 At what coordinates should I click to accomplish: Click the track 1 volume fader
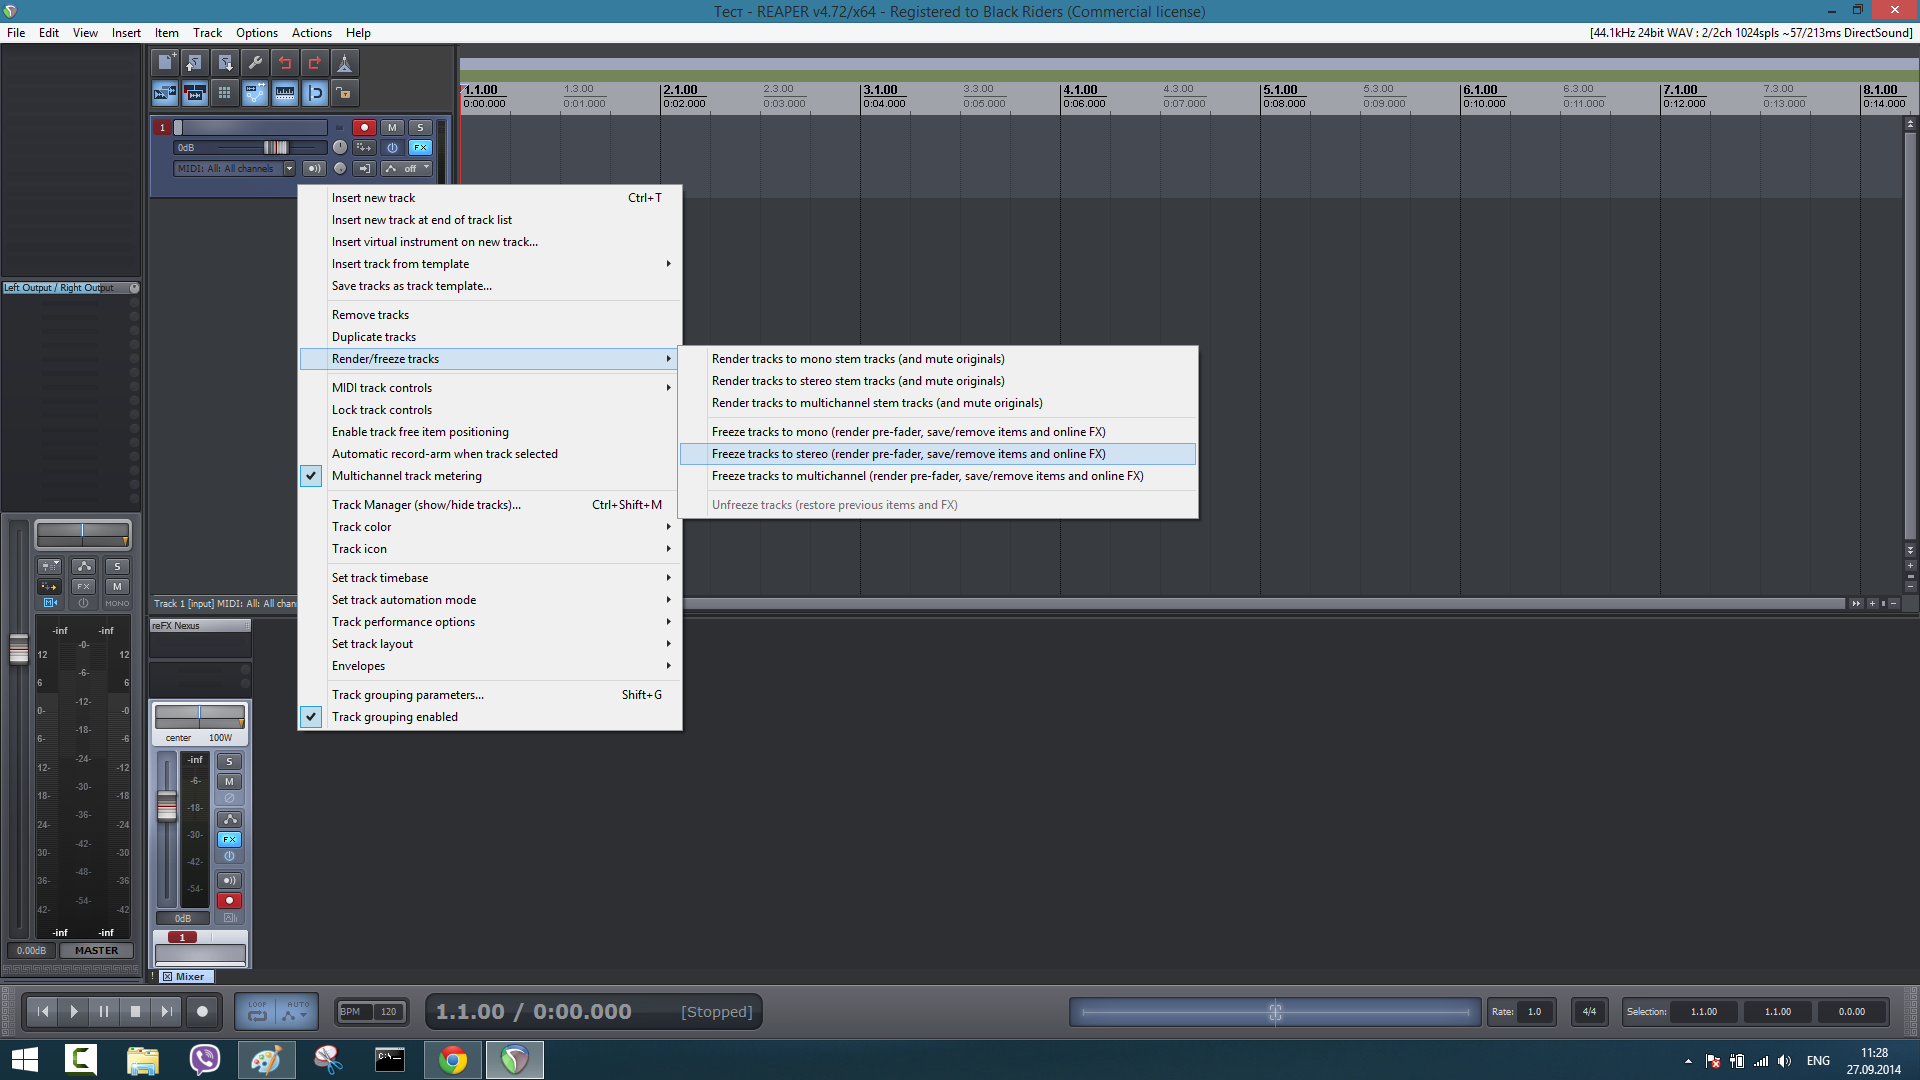tap(275, 147)
